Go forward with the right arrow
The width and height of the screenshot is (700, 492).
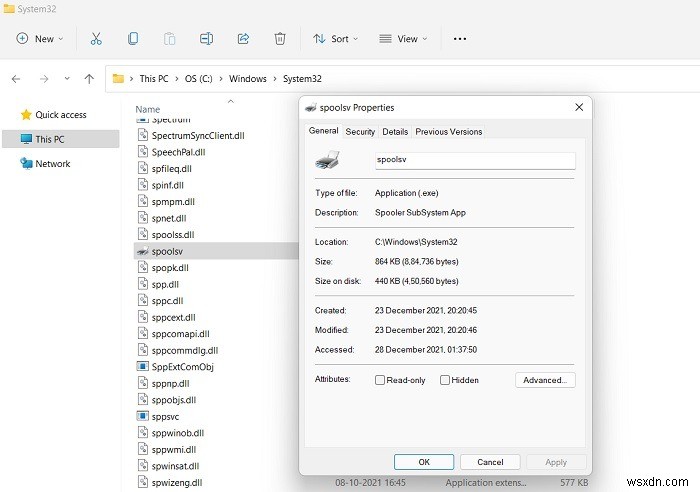(44, 79)
